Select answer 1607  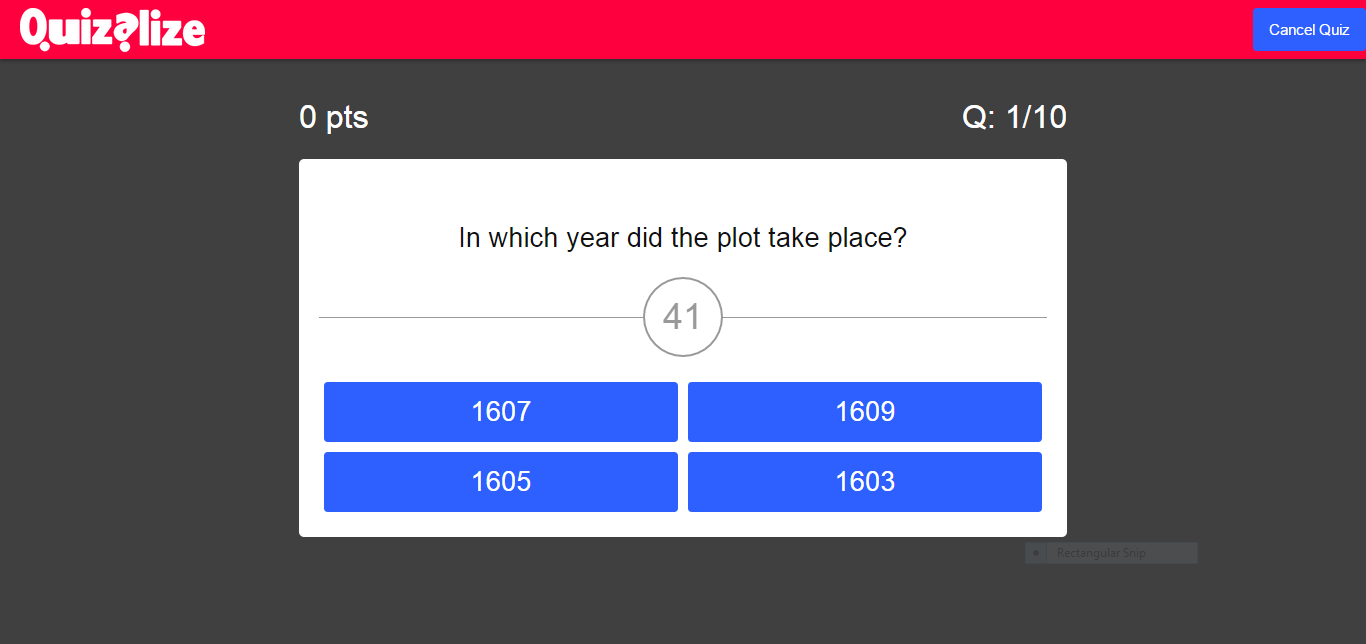500,411
